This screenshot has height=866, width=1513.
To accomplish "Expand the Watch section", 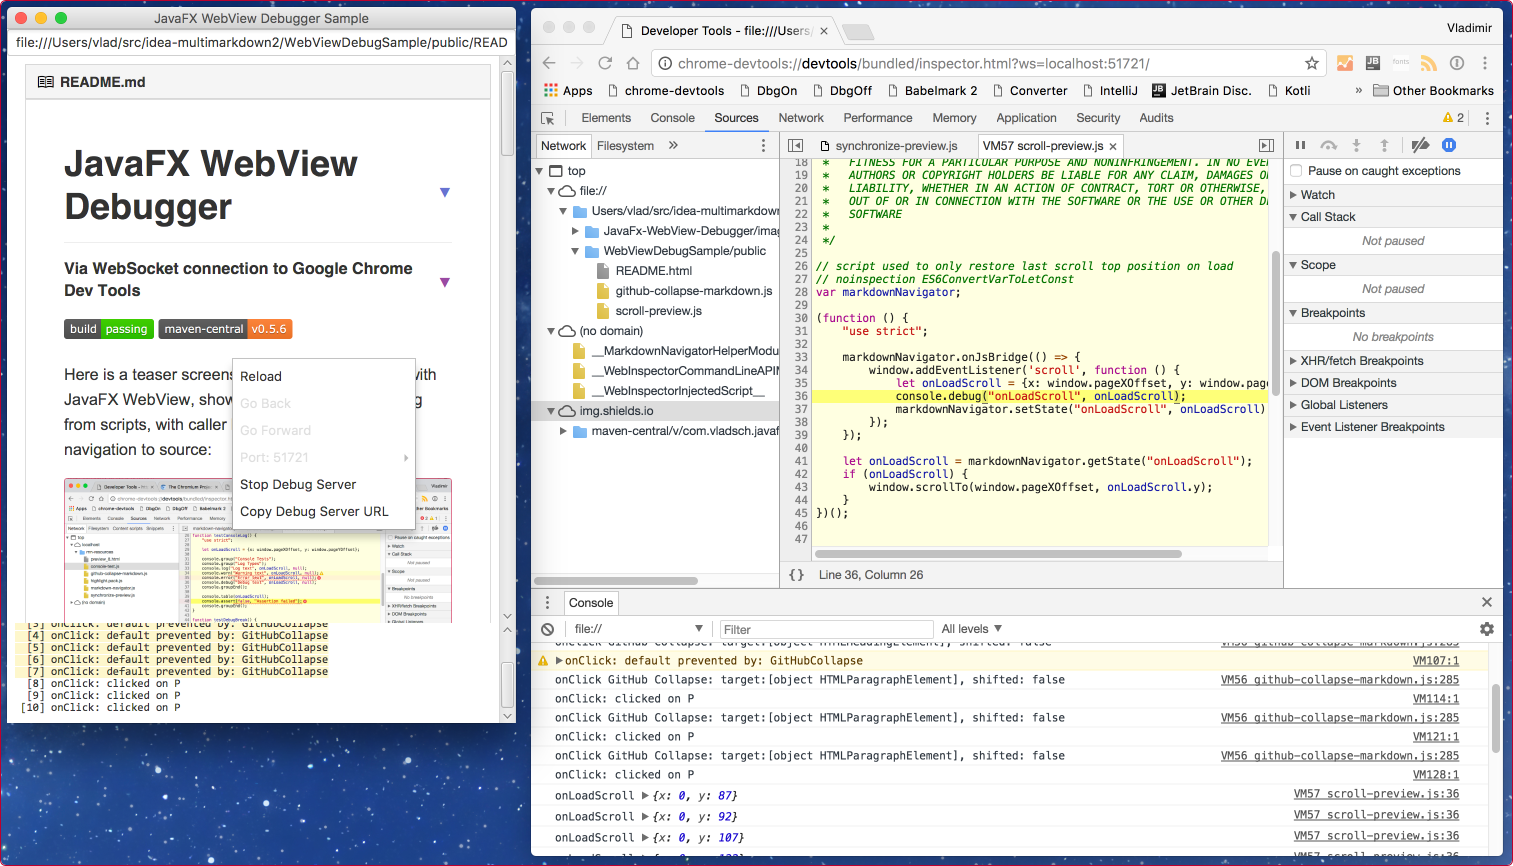I will click(1317, 195).
